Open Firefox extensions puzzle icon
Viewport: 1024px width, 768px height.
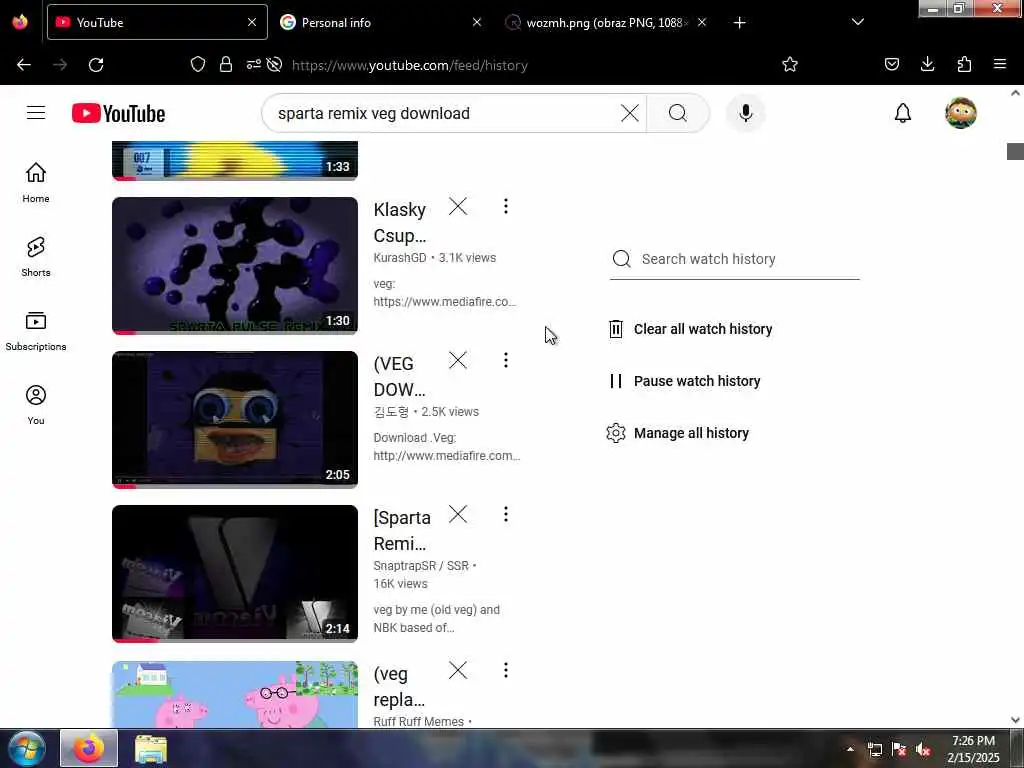point(964,64)
